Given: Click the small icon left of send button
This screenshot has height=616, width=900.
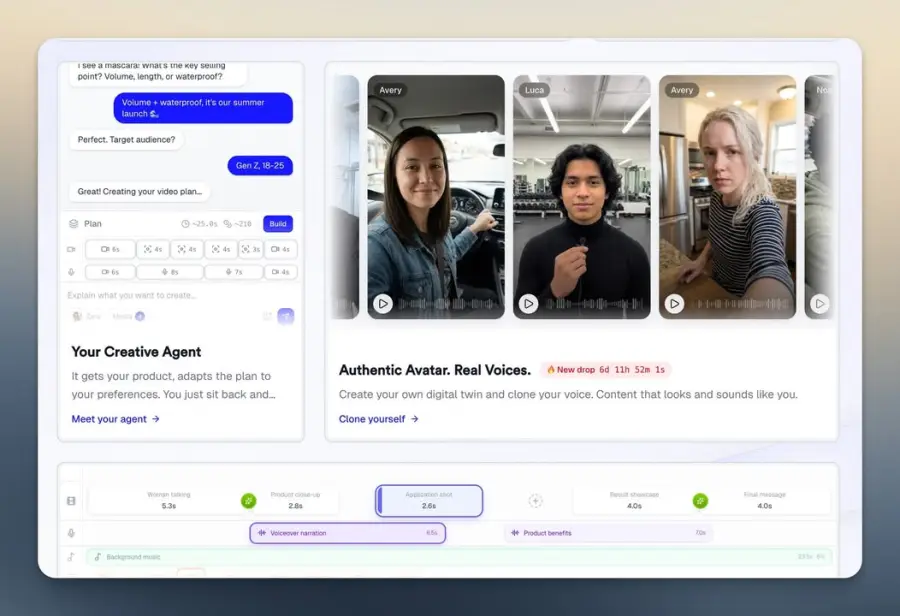Looking at the screenshot, I should [267, 316].
